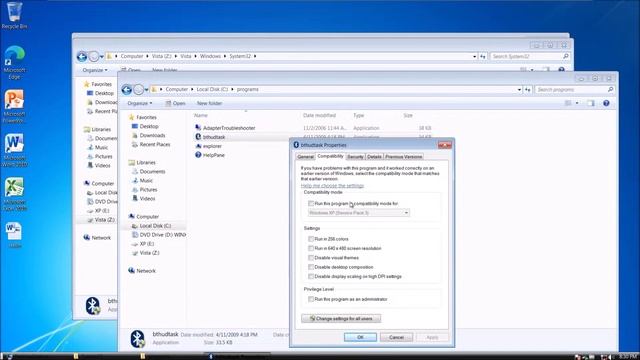Viewport: 640px width, 360px height.
Task: Click Cancel in bthudtask Properties
Action: click(x=396, y=337)
